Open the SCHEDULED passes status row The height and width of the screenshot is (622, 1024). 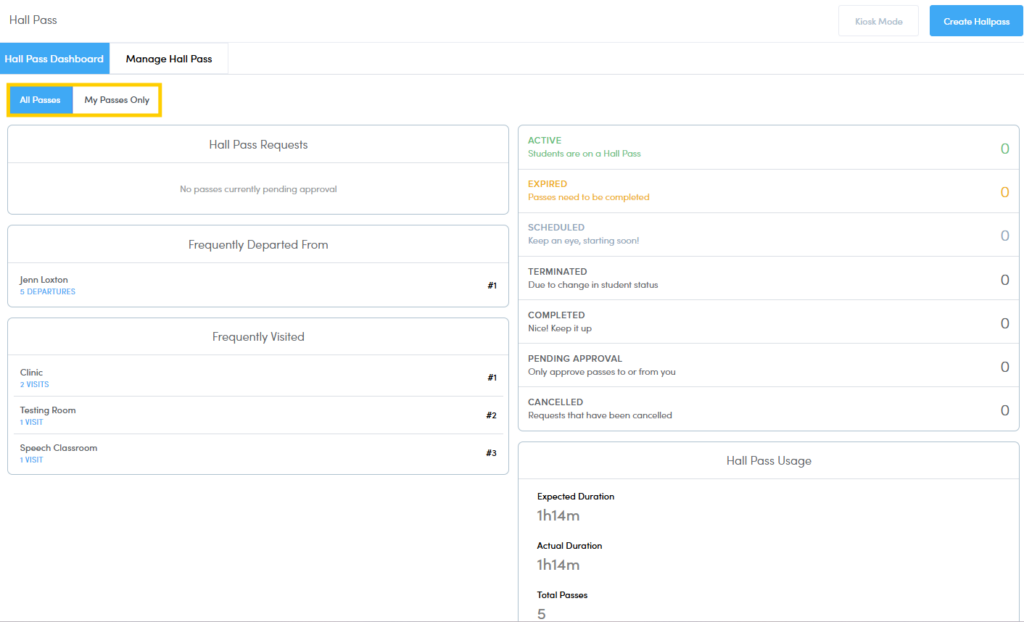[x=768, y=235]
